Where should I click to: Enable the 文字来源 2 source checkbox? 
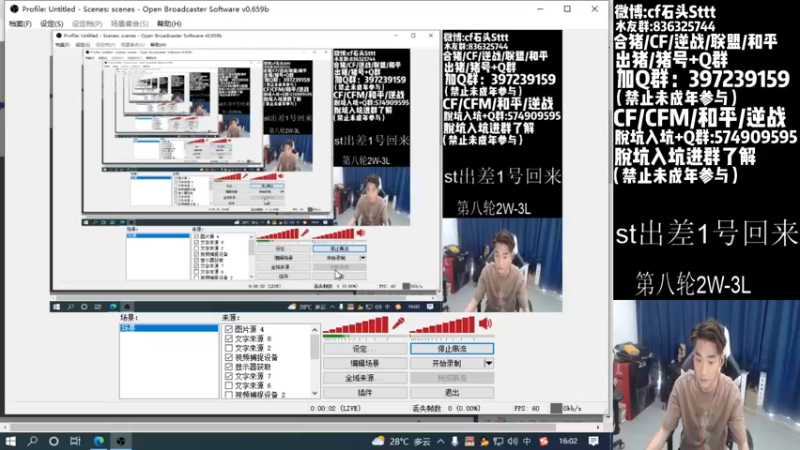(x=229, y=348)
